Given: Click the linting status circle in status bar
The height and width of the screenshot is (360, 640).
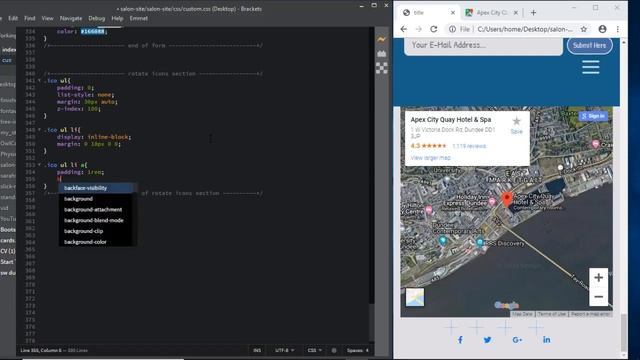Looking at the screenshot, I should click(334, 350).
